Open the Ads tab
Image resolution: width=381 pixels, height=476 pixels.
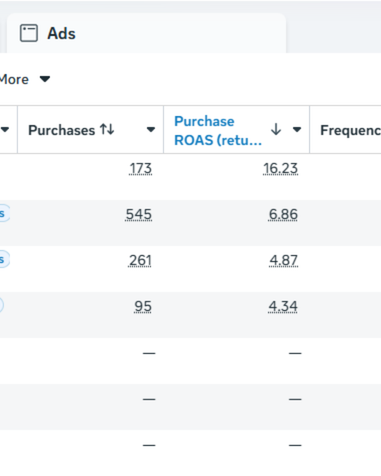[146, 33]
